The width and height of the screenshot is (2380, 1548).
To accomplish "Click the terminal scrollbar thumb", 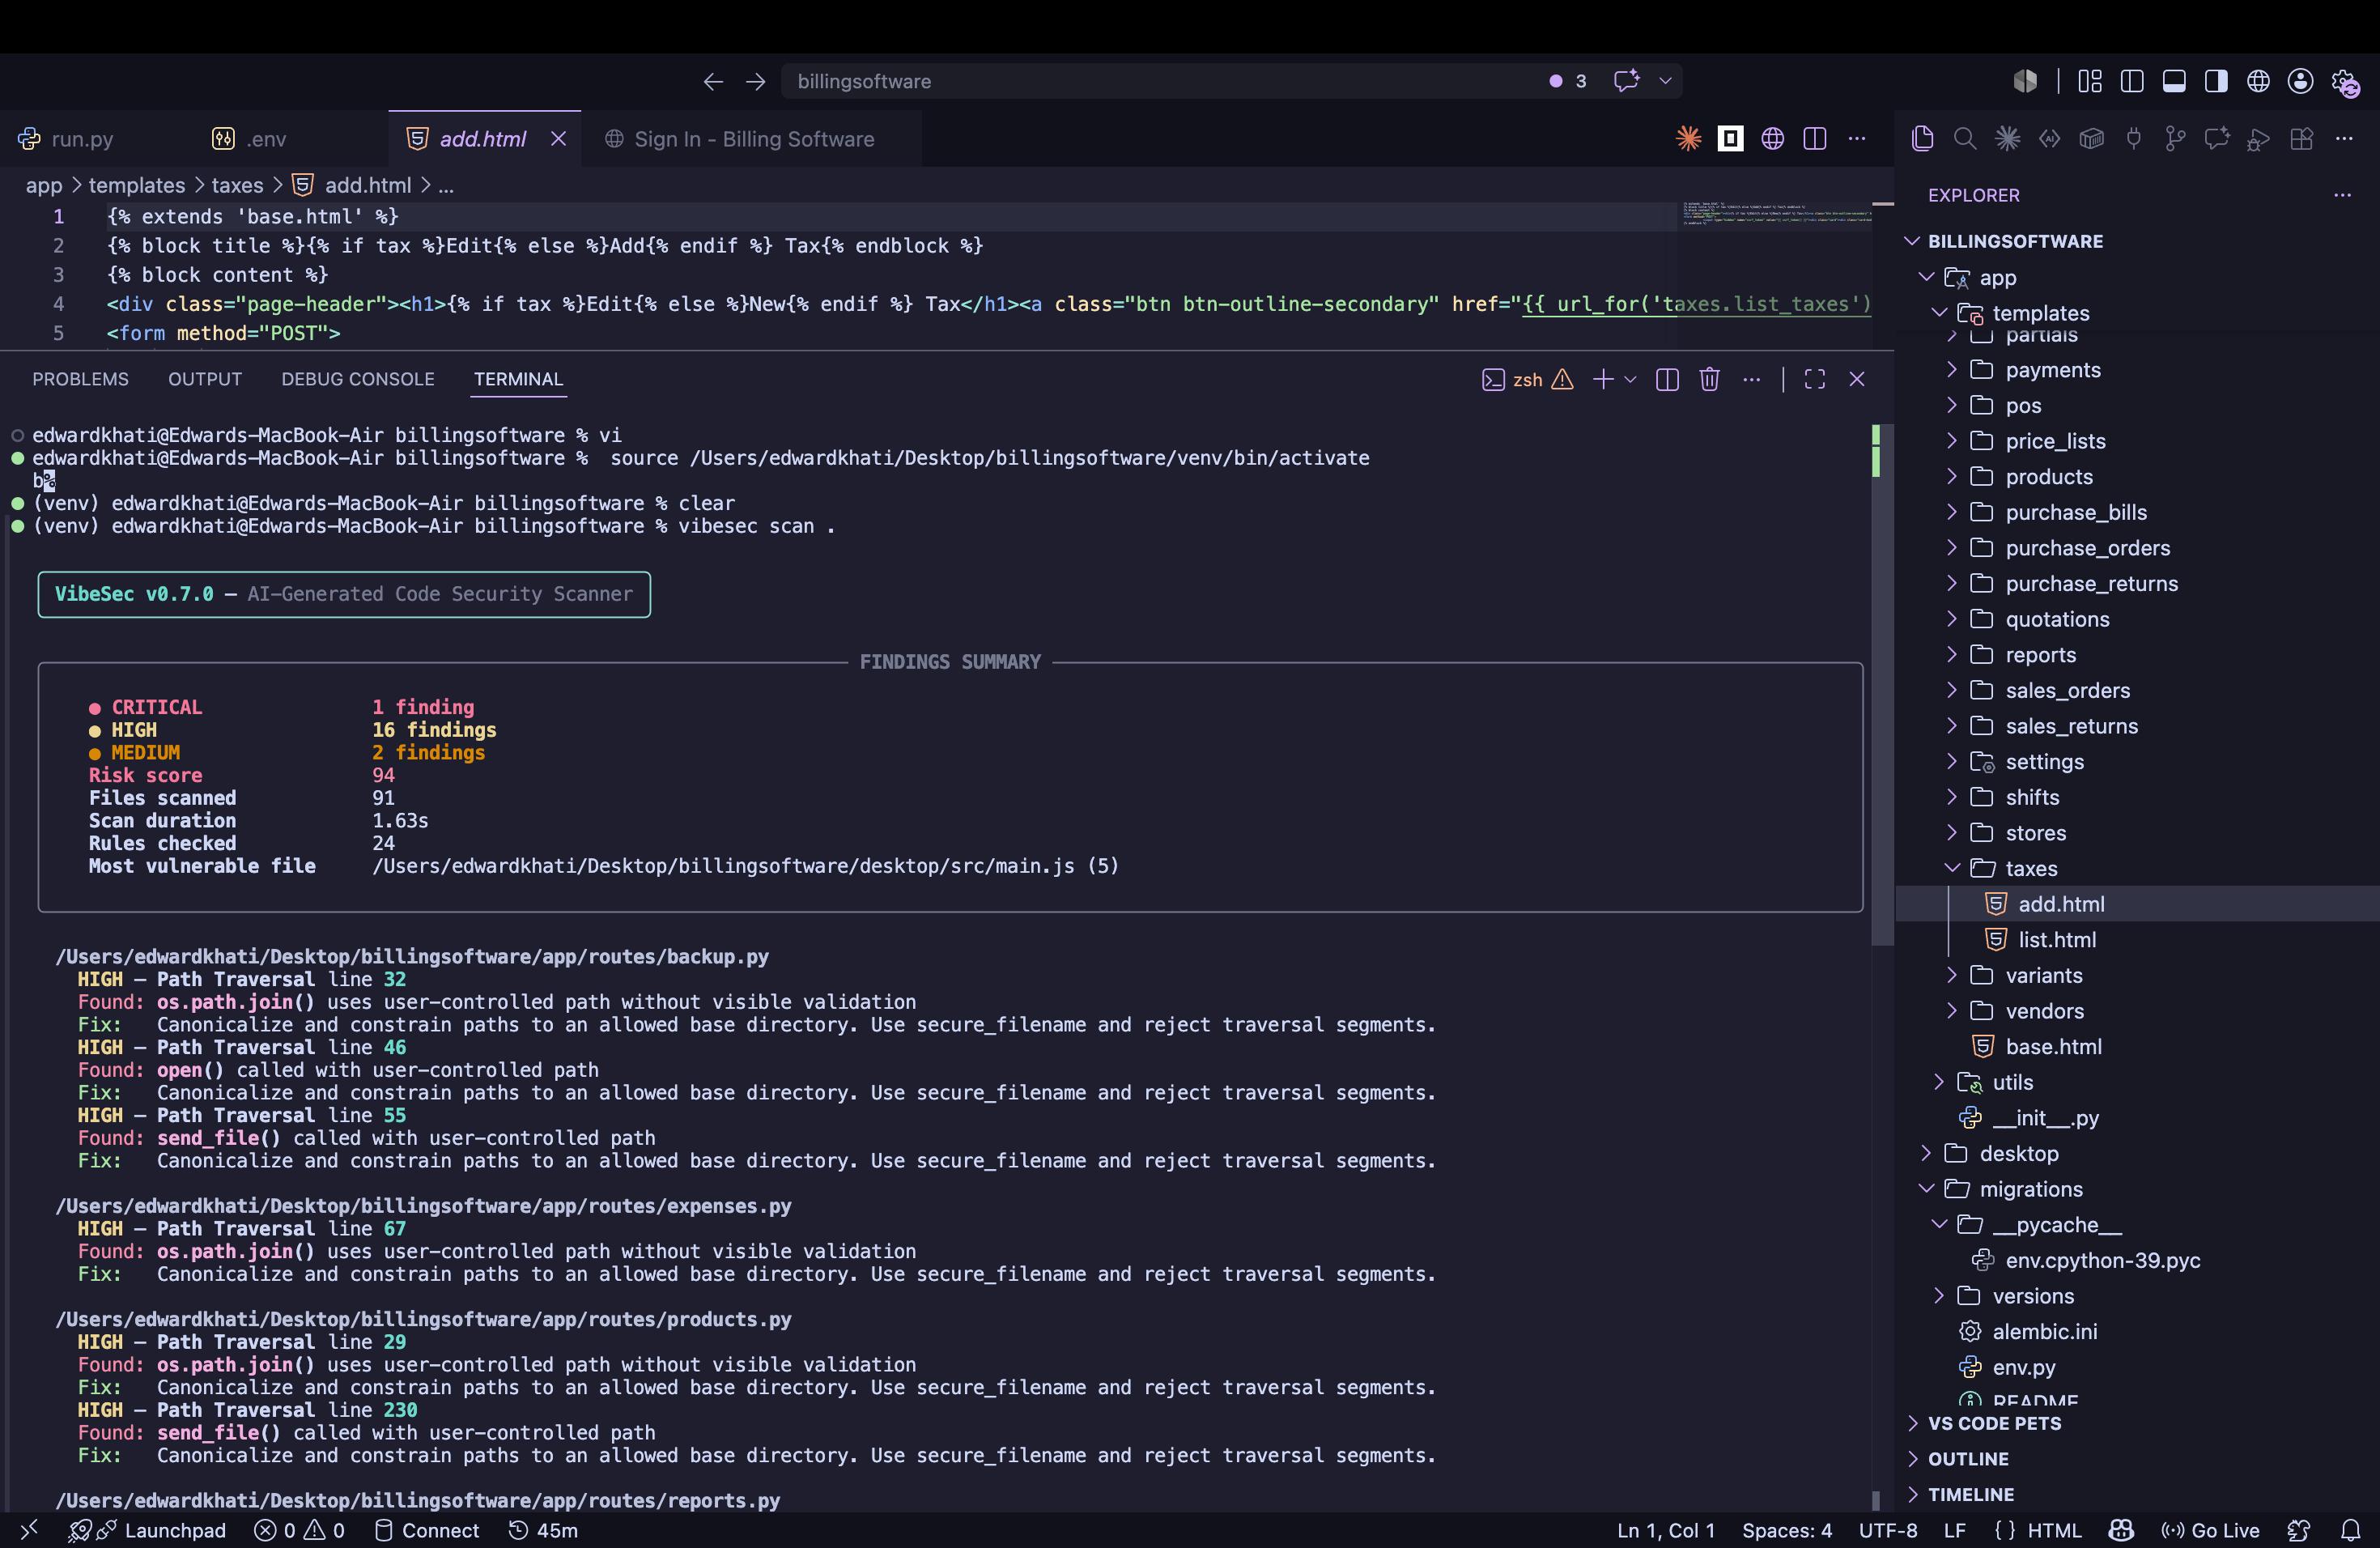I will [1882, 686].
